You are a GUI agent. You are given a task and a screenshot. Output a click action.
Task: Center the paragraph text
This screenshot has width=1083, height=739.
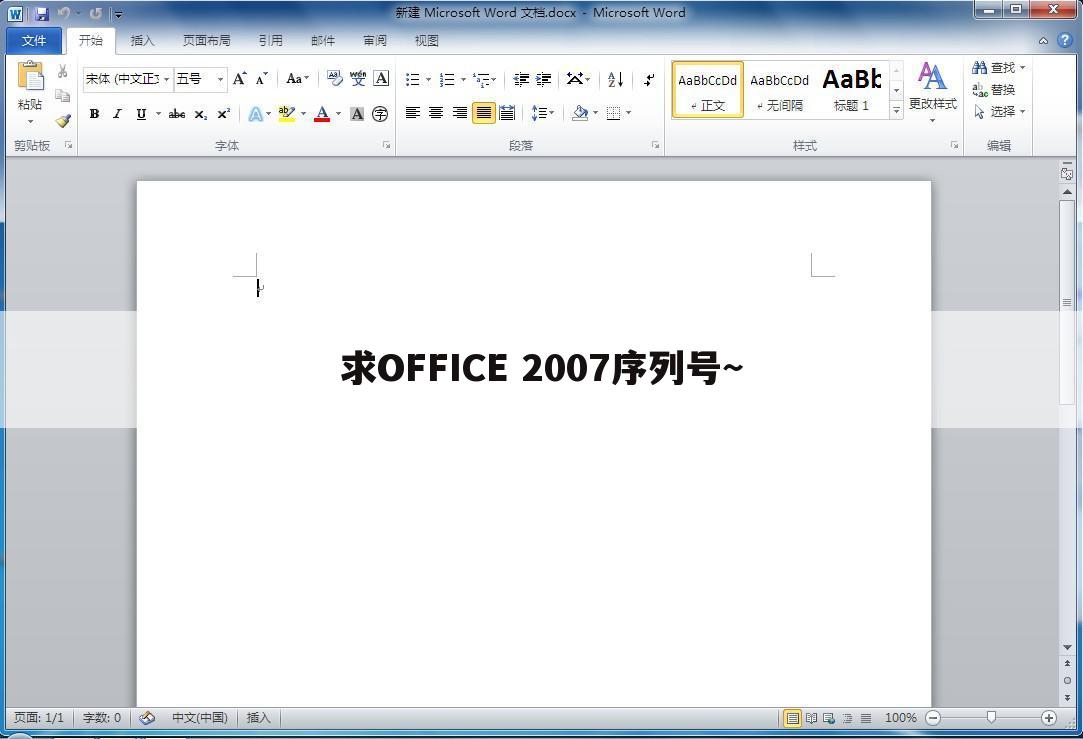click(436, 113)
